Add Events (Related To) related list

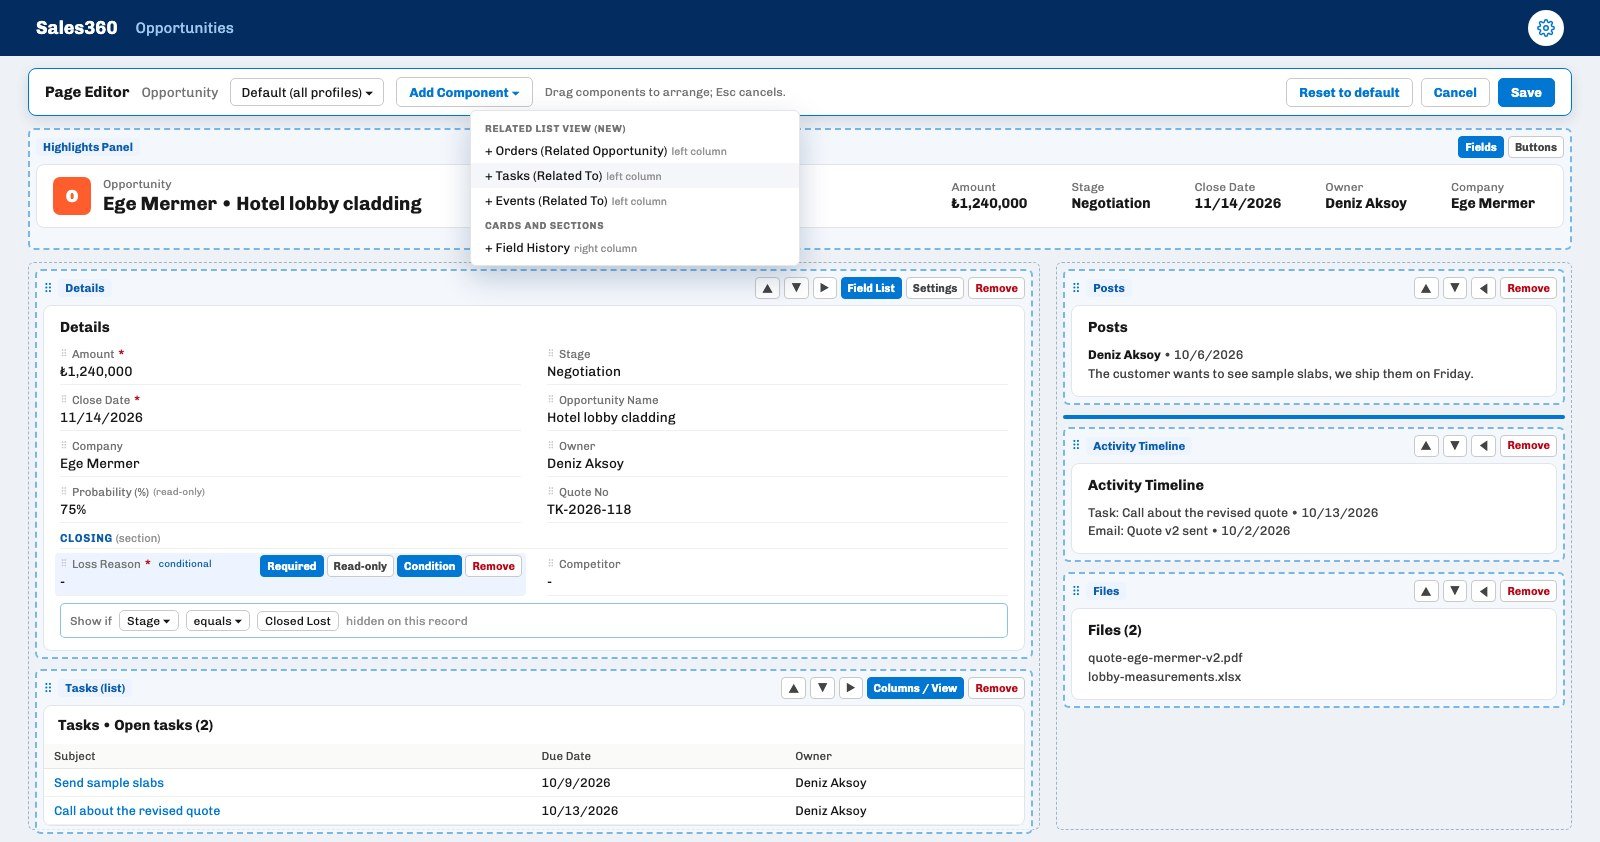635,201
